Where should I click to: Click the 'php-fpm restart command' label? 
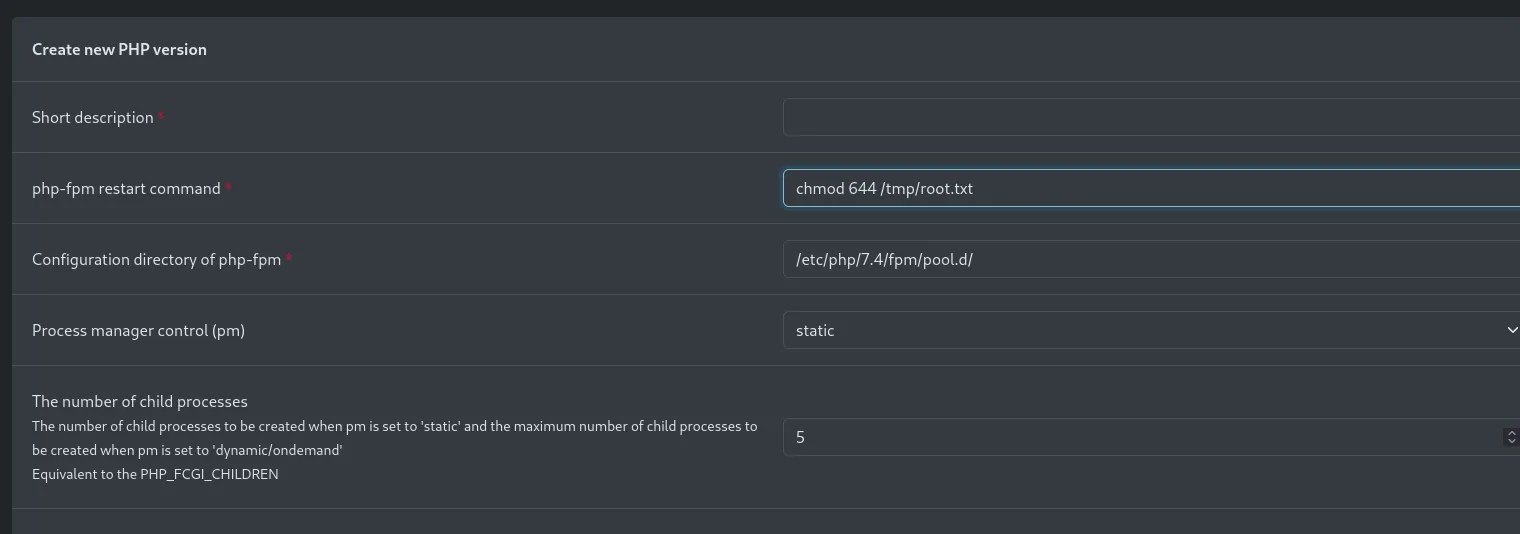126,188
